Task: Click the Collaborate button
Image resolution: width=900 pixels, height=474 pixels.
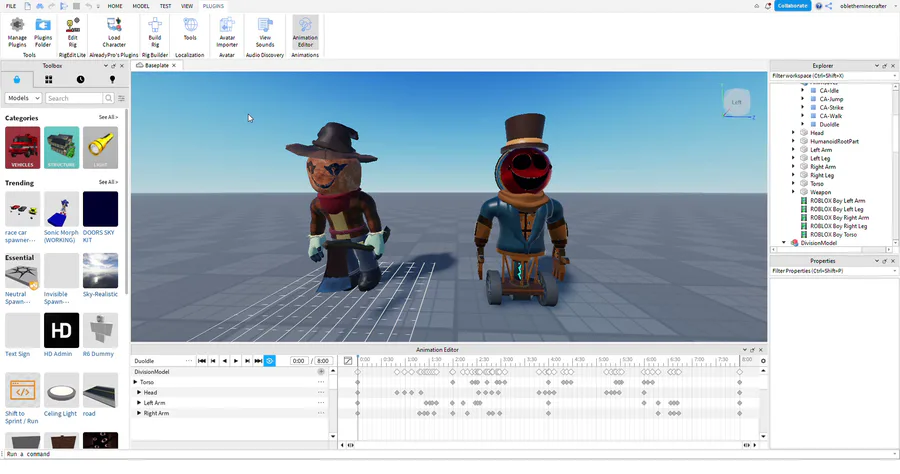Action: 793,6
